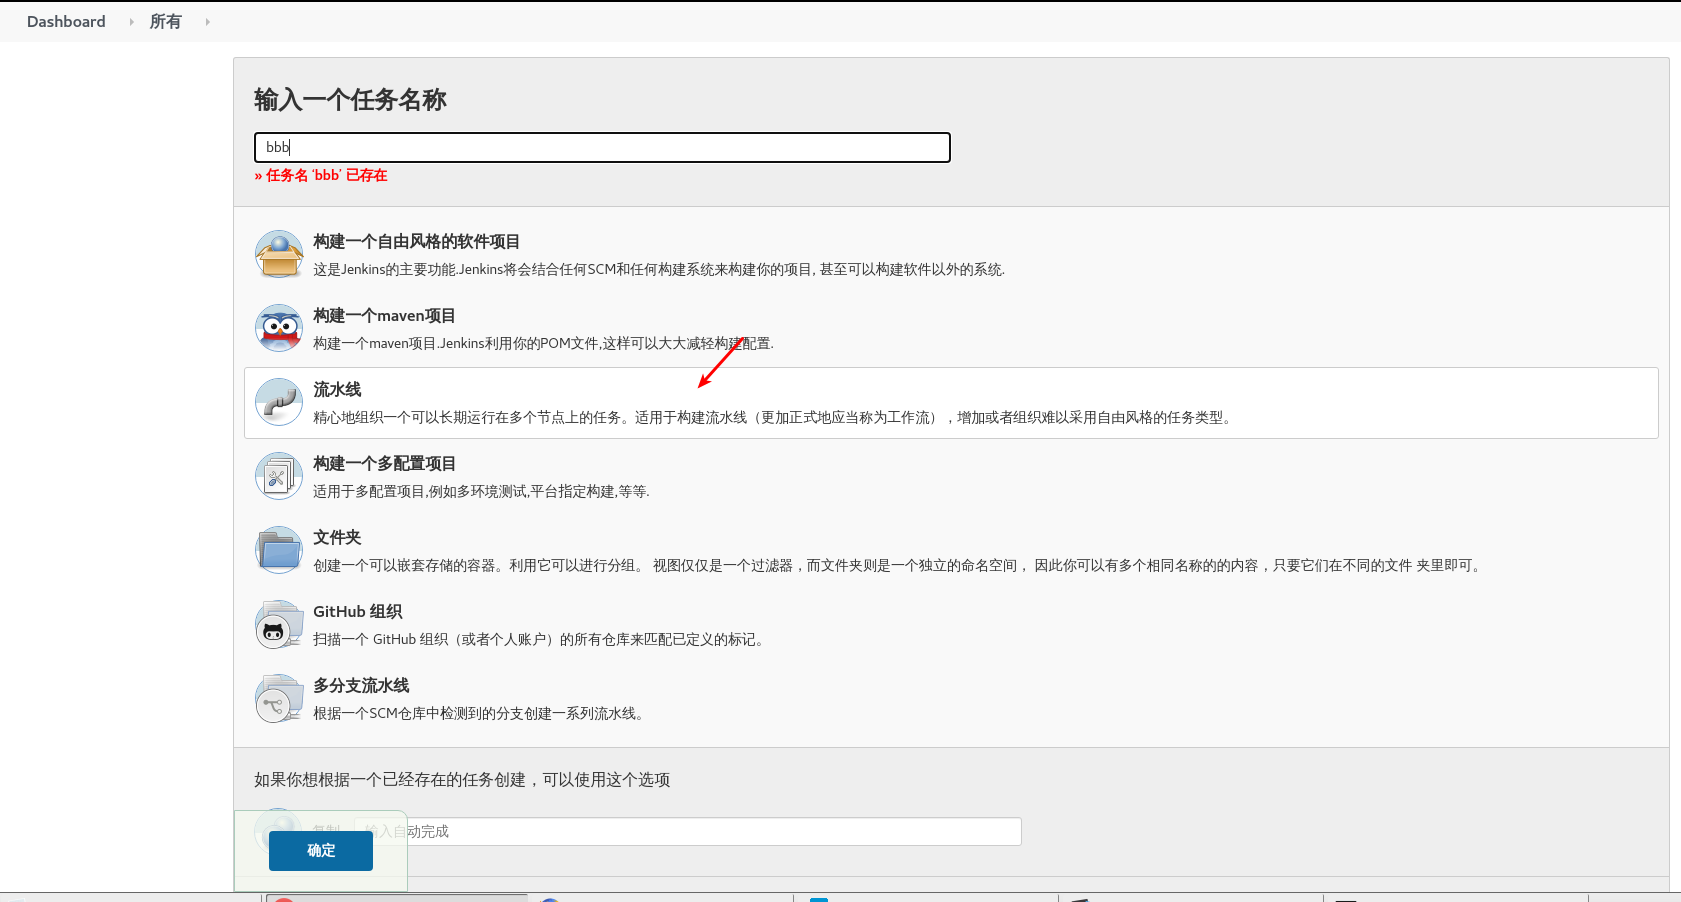Click the GitHub 组织 octocat icon

pos(279,624)
